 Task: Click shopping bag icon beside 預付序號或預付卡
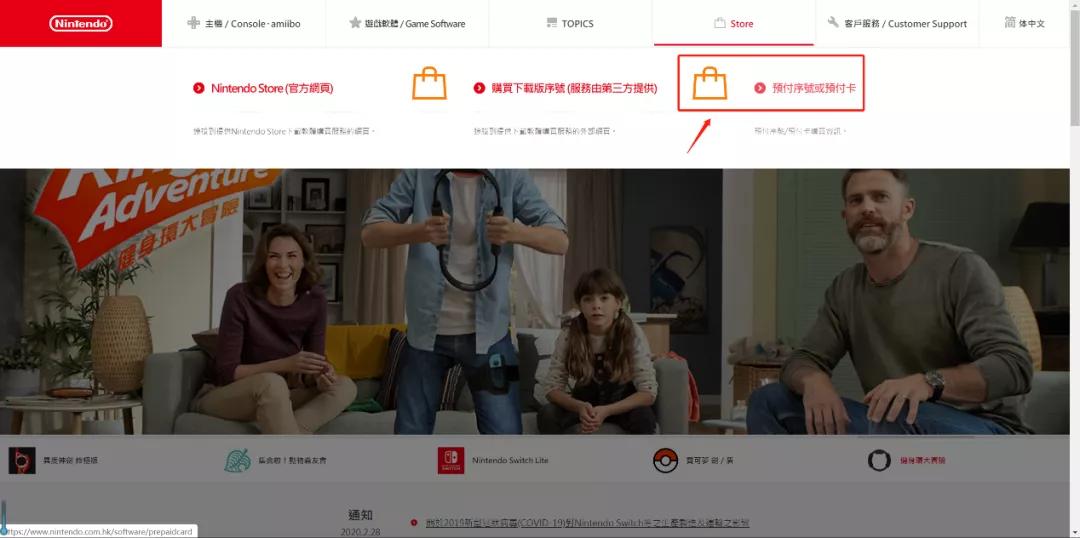click(710, 83)
